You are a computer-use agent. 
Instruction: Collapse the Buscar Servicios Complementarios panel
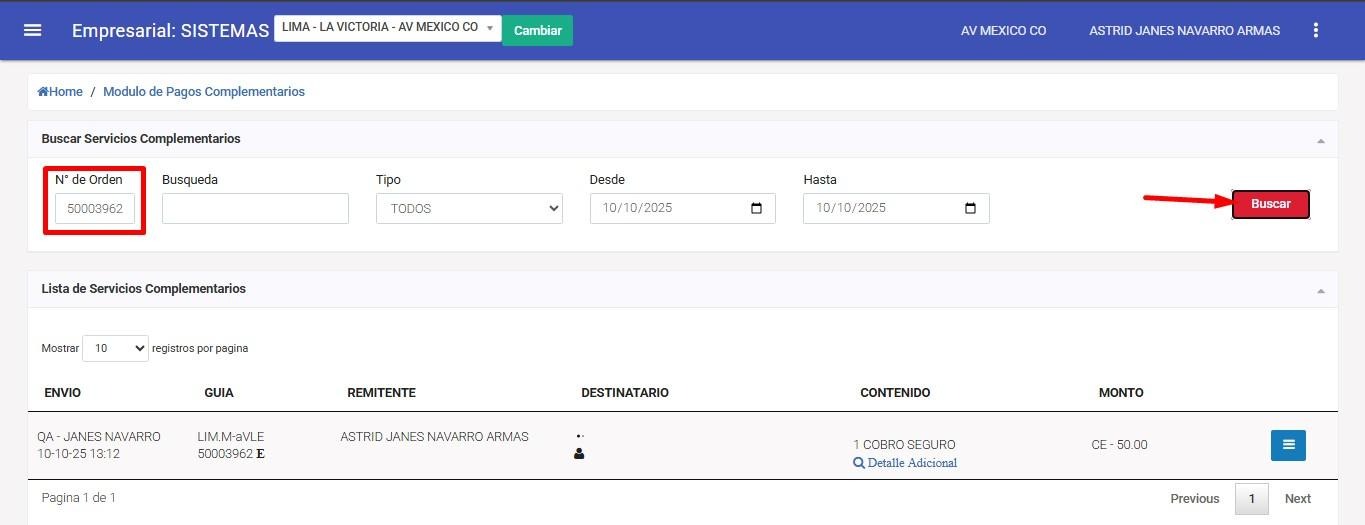coord(1320,141)
